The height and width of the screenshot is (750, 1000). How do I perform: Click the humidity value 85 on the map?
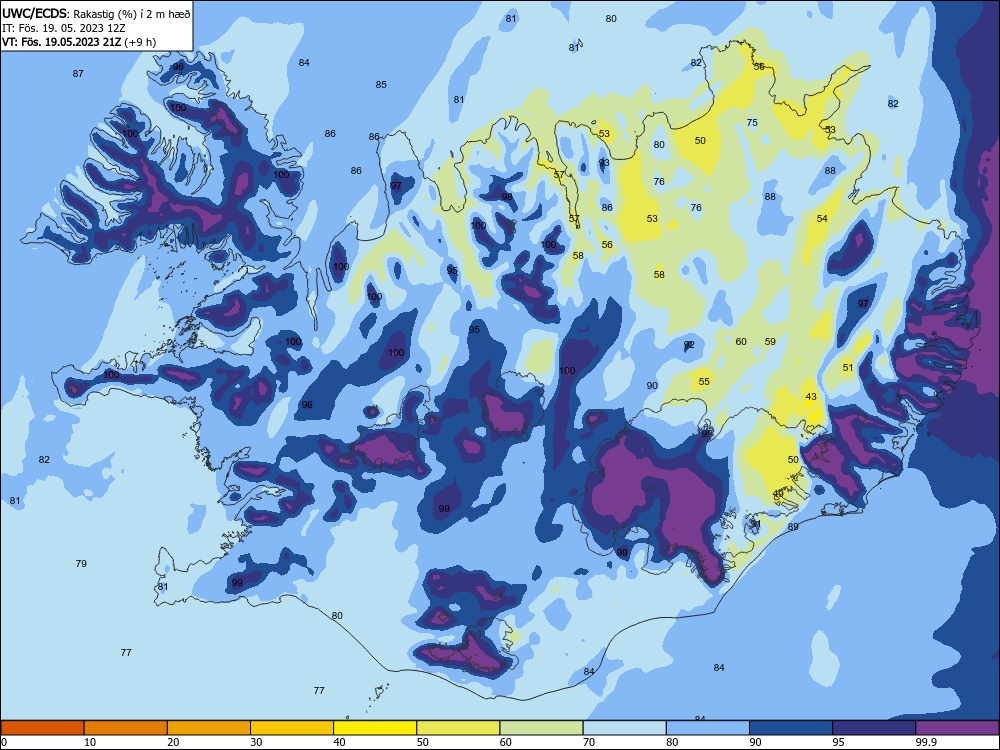coord(381,84)
